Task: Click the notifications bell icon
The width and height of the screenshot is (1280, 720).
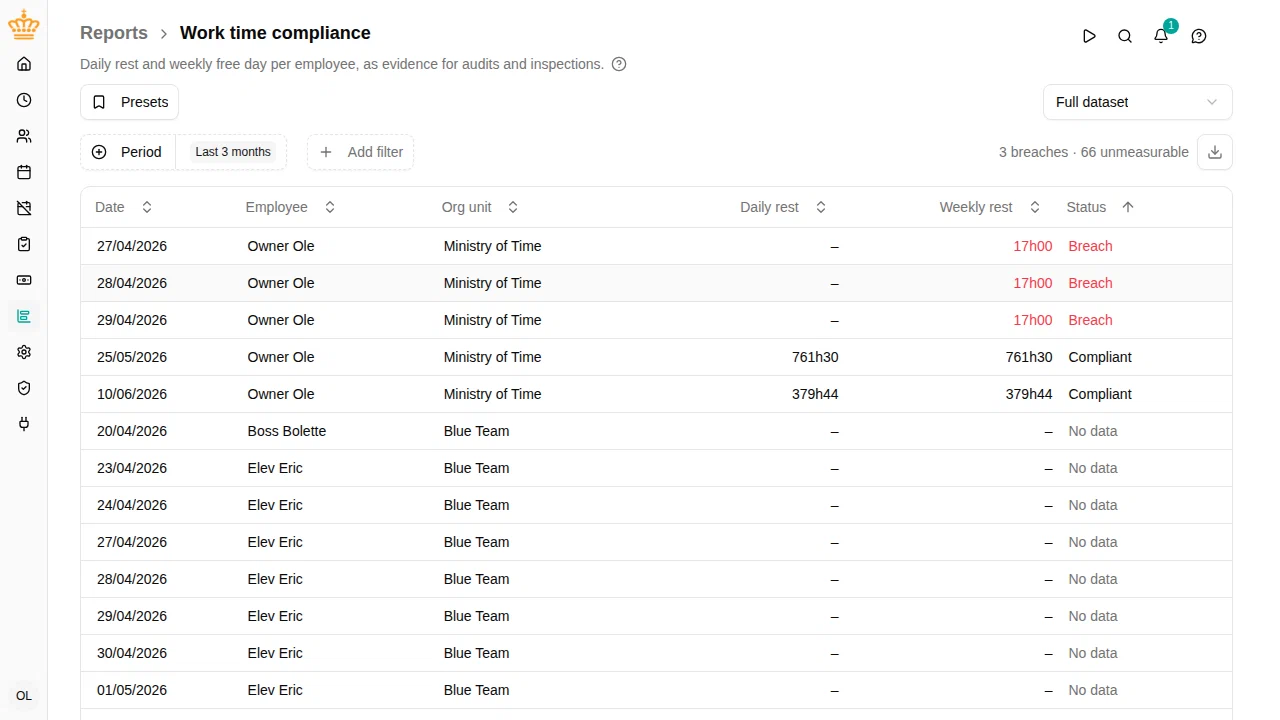Action: click(1161, 36)
